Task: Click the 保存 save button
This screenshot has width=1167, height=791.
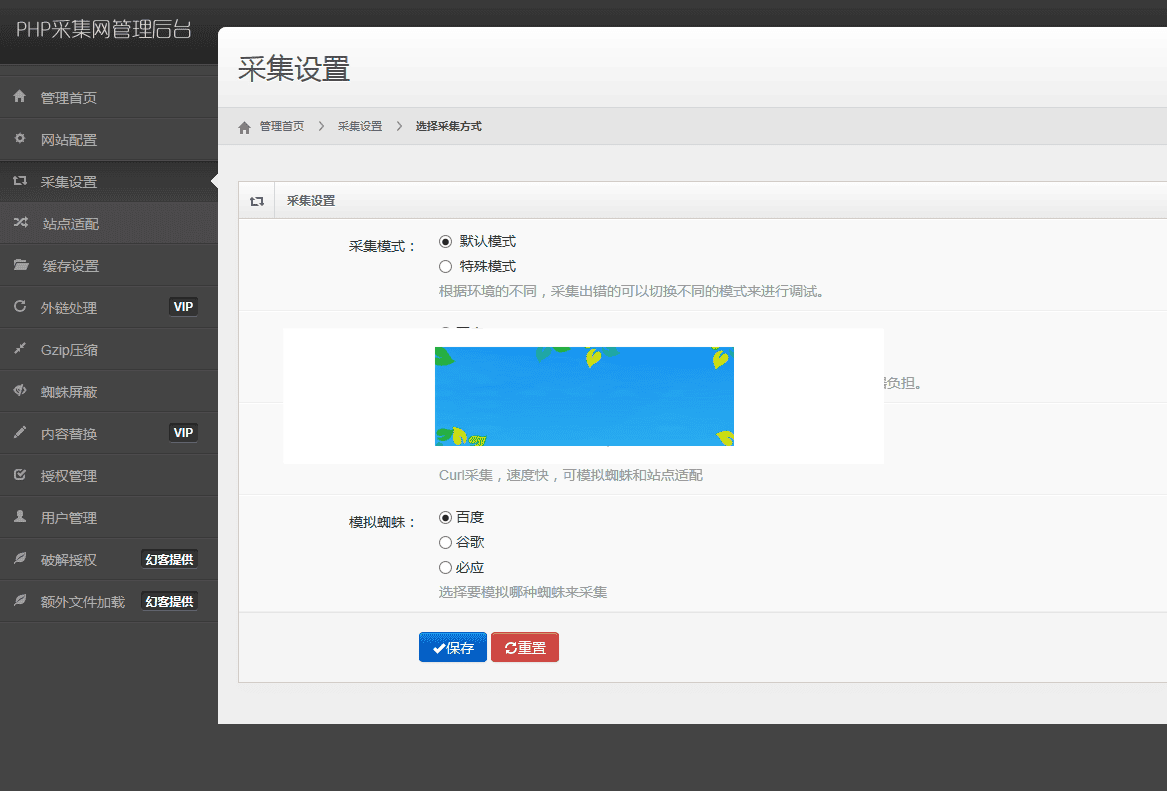Action: 452,647
